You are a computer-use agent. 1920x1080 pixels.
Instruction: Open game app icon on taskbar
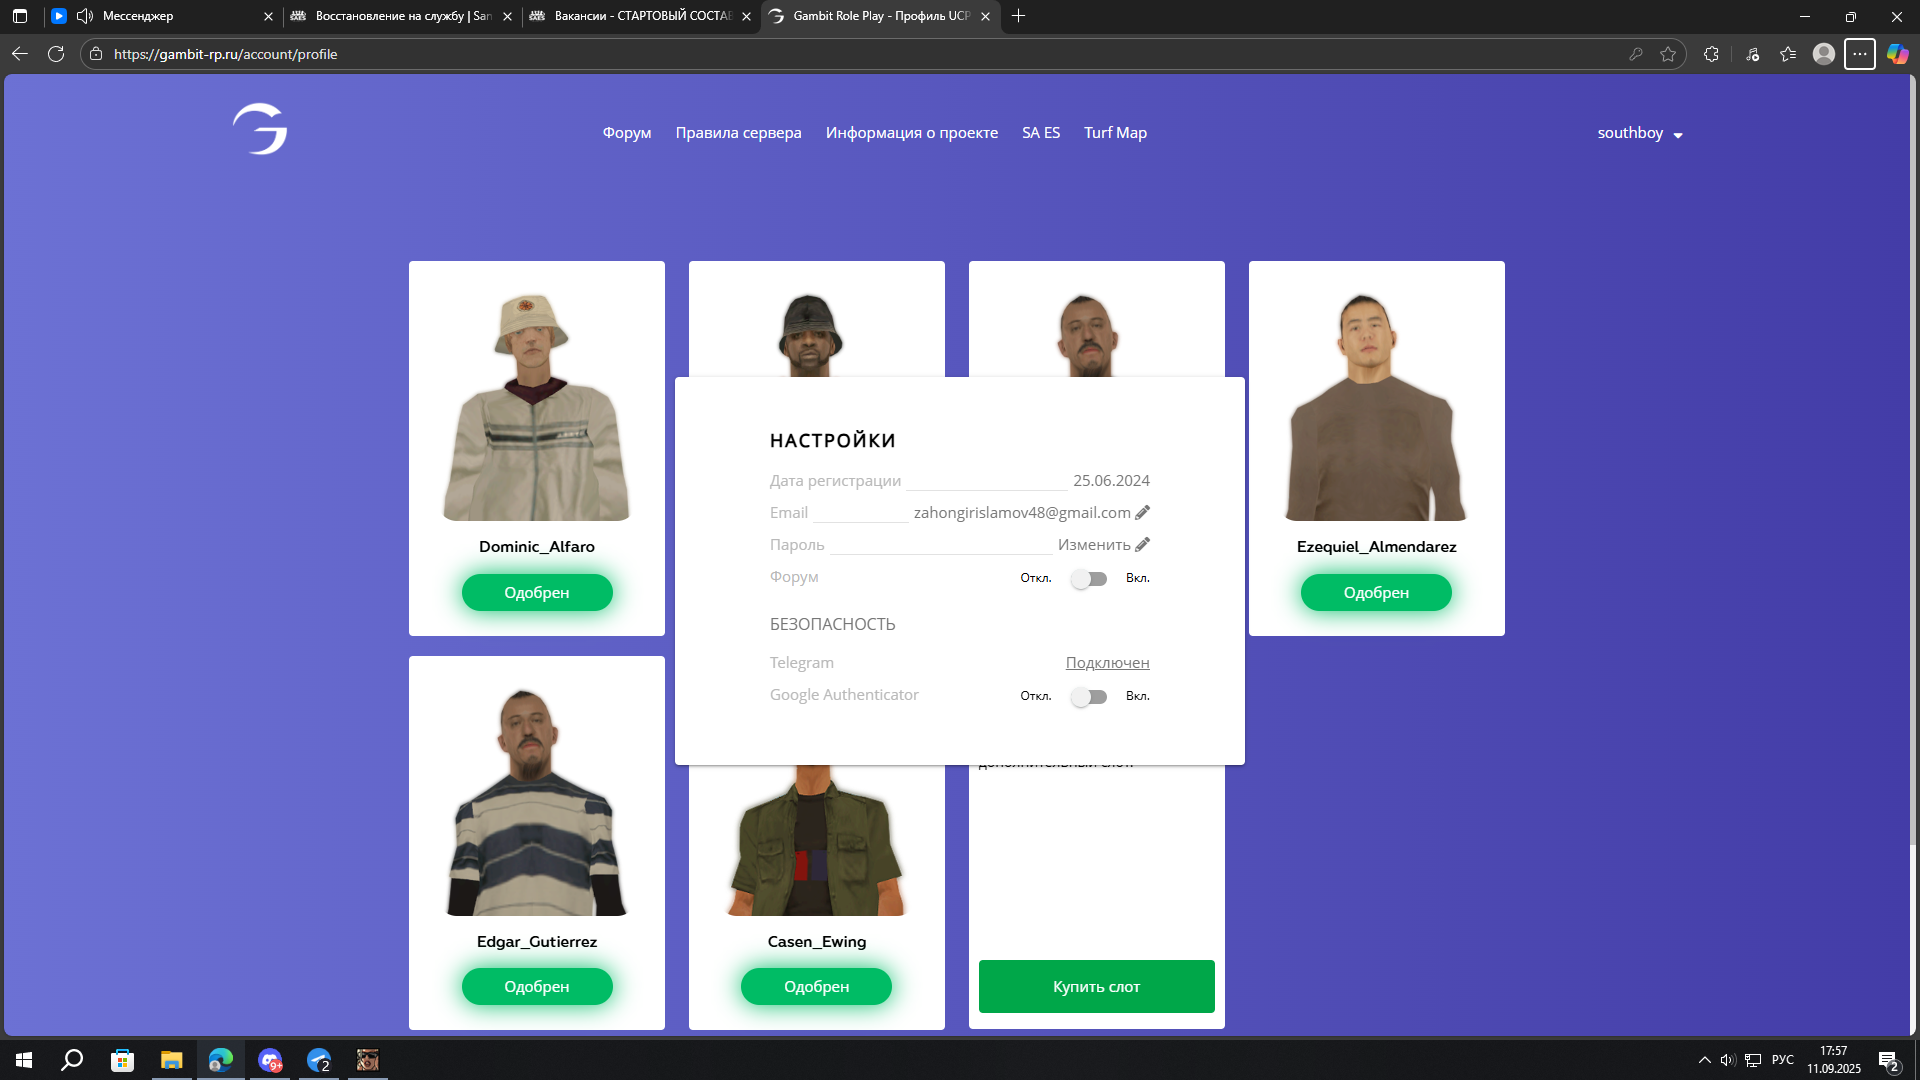click(368, 1060)
